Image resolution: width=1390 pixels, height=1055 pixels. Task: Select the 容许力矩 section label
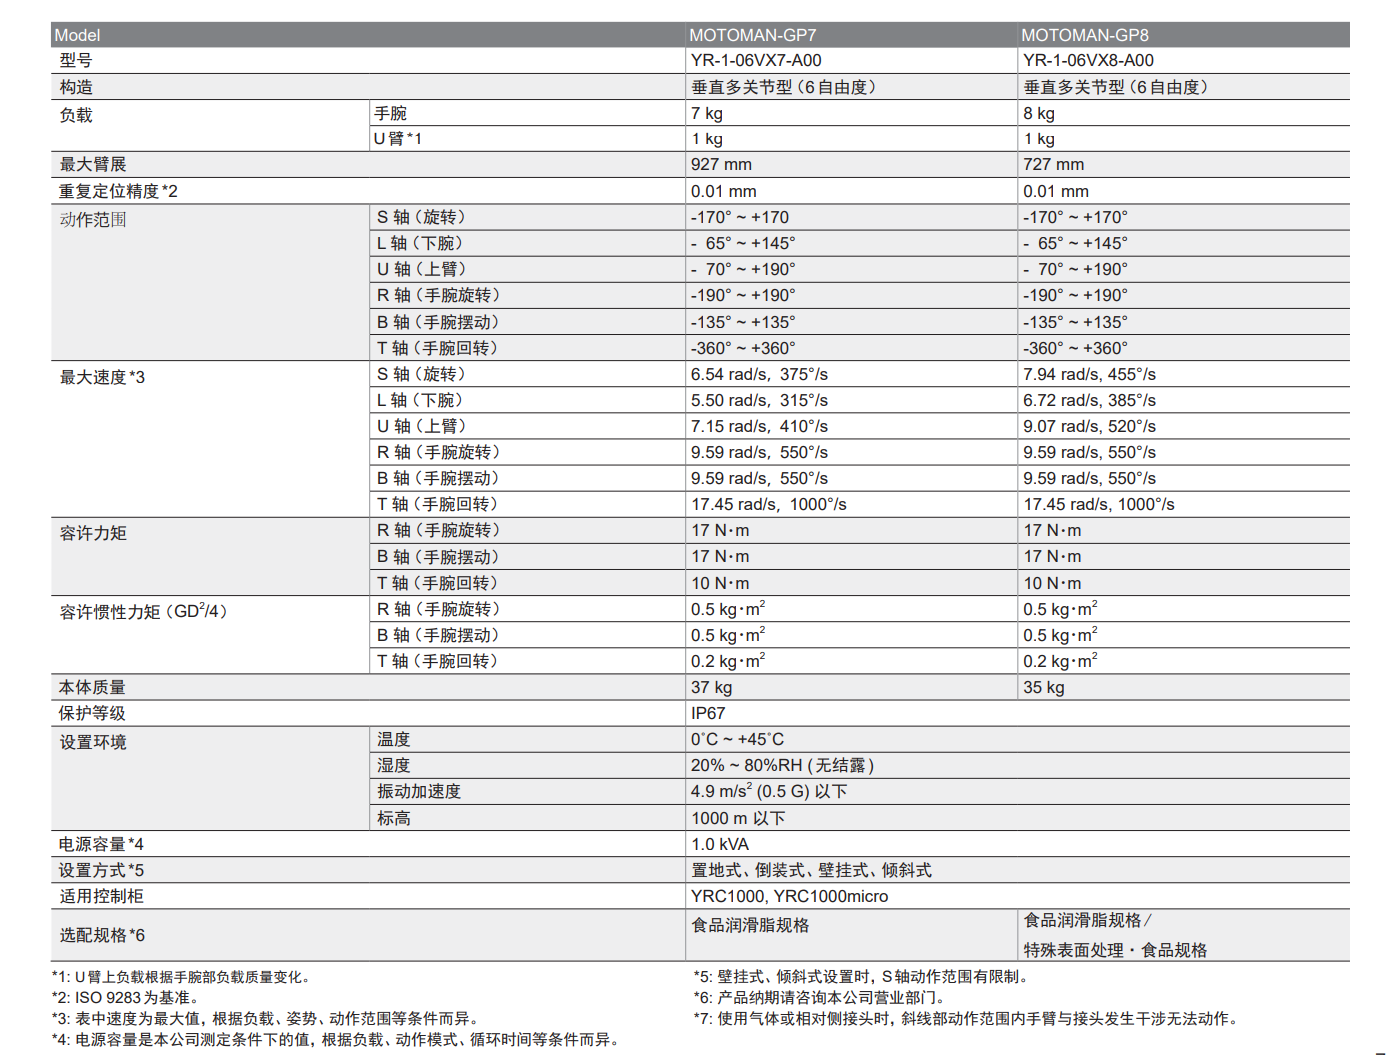point(93,533)
